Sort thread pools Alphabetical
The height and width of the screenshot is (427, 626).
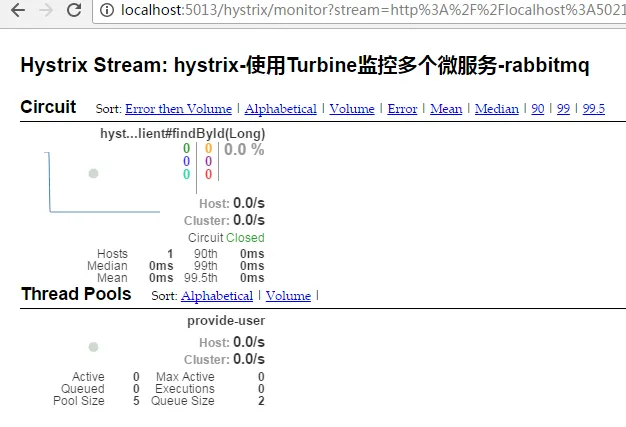217,296
